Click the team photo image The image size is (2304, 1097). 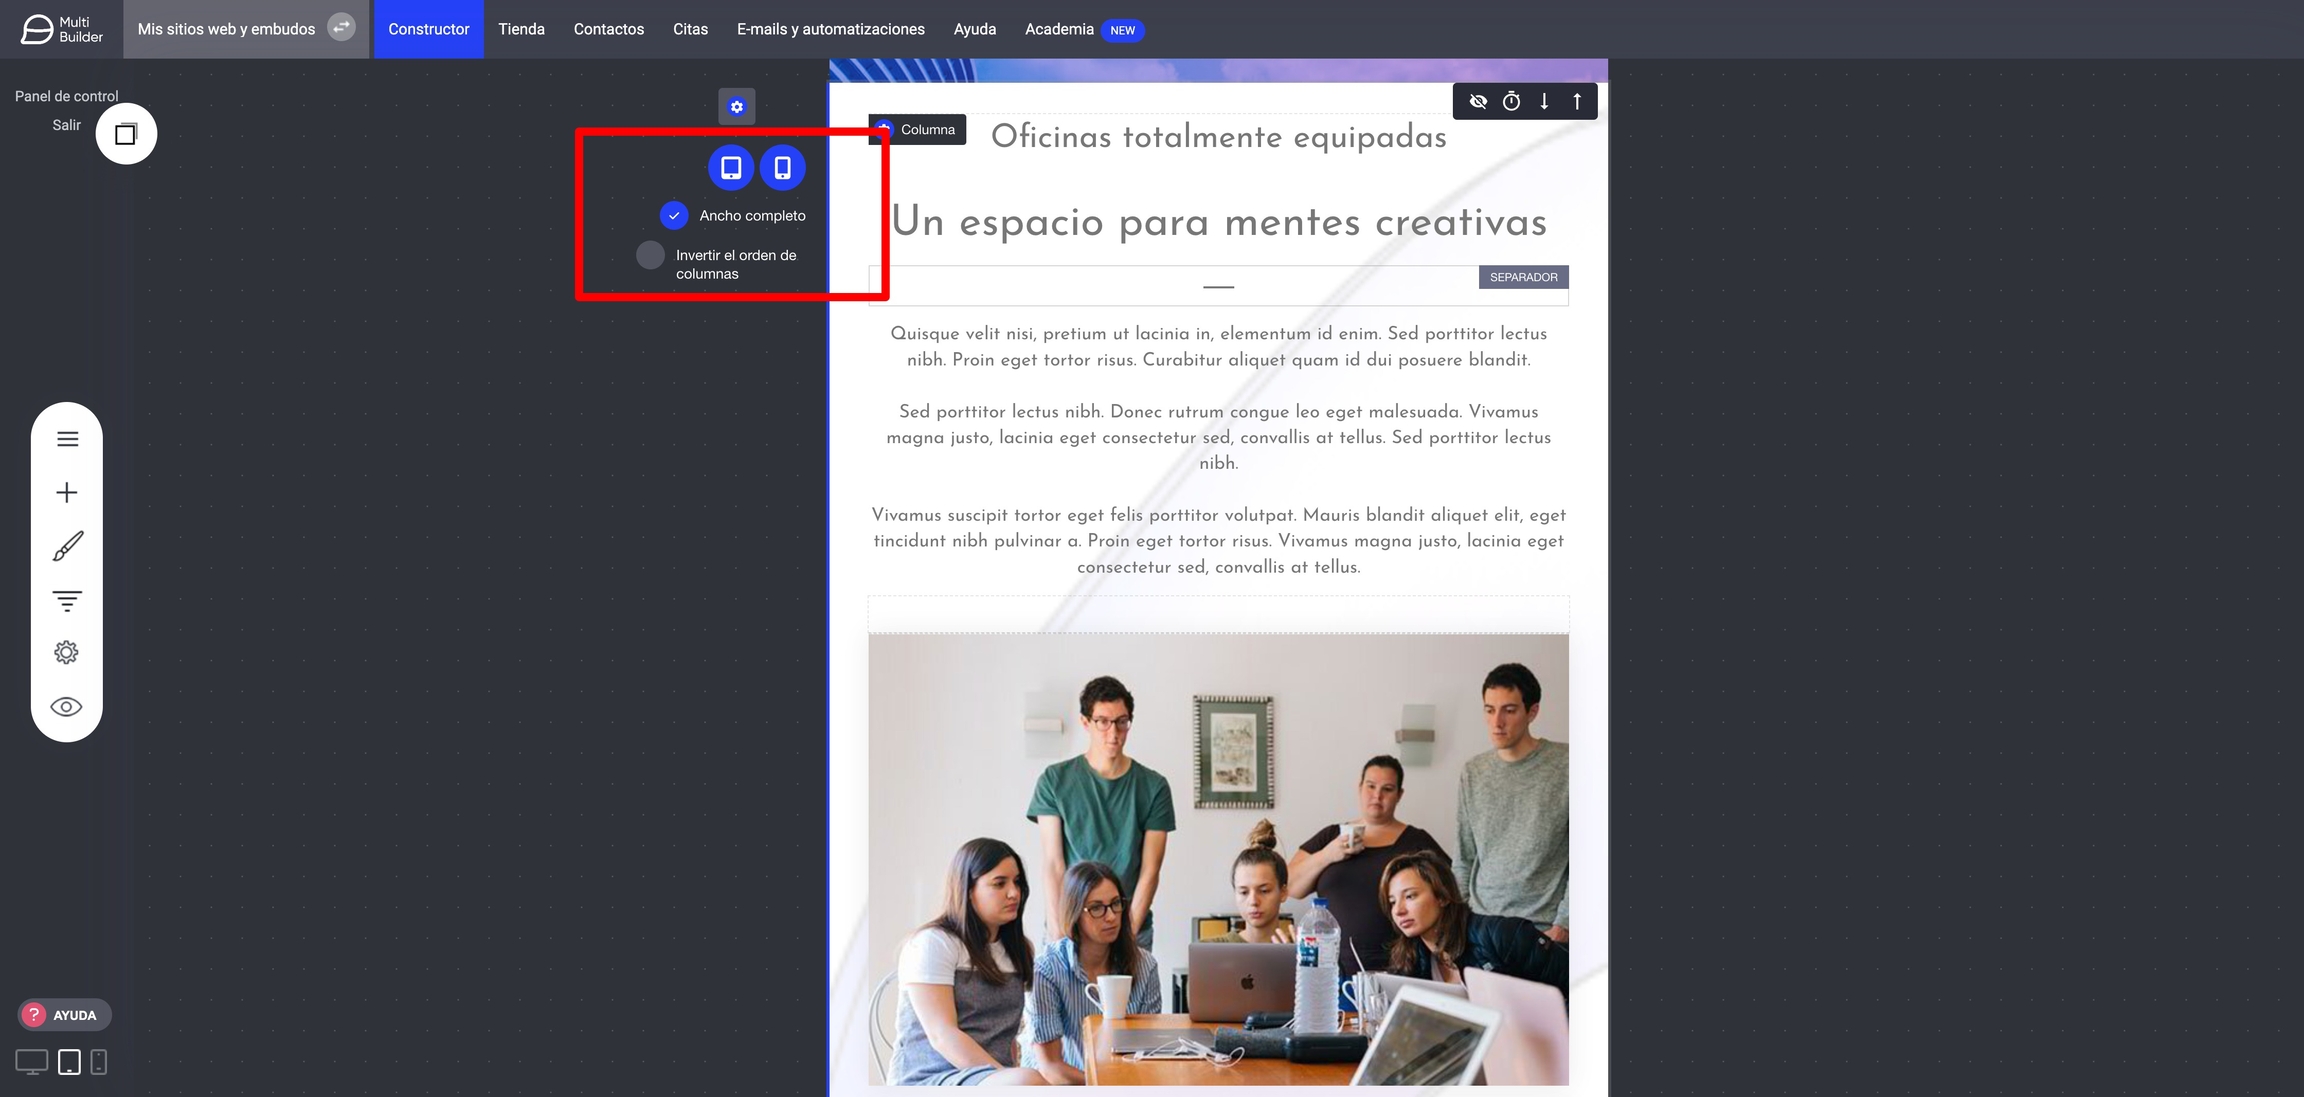1217,858
